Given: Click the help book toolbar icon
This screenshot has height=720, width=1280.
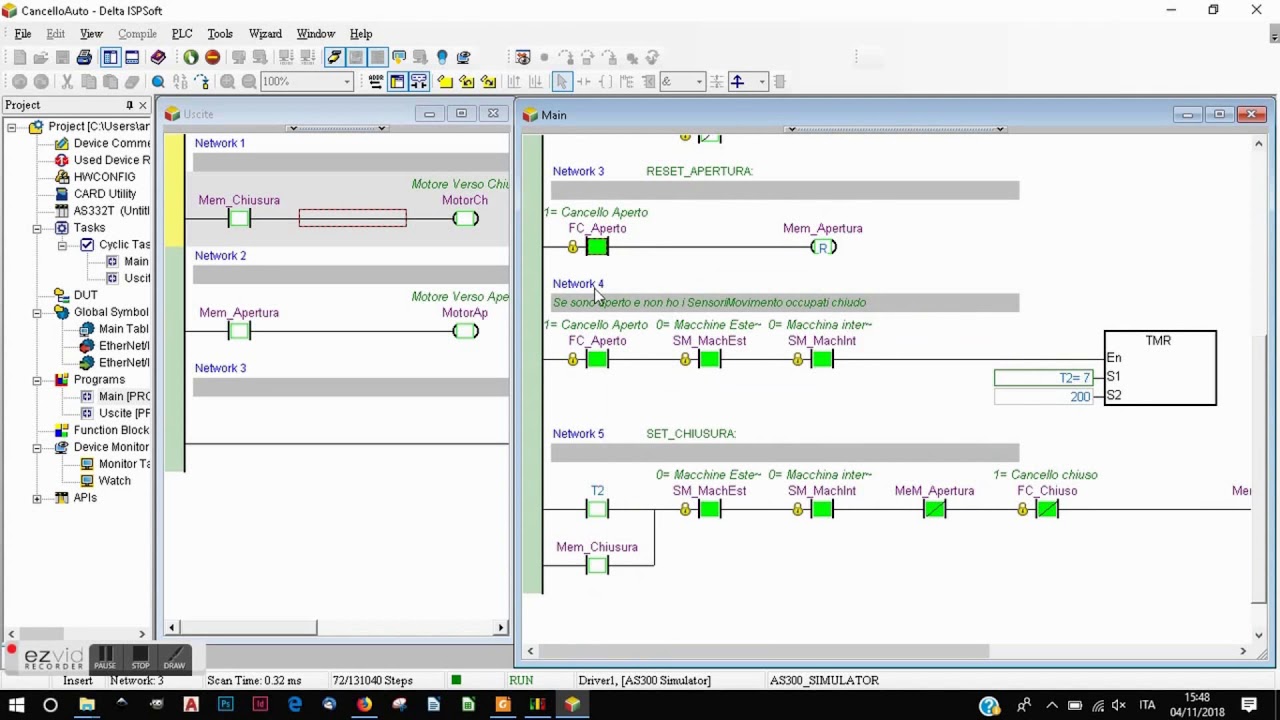Looking at the screenshot, I should 158,58.
